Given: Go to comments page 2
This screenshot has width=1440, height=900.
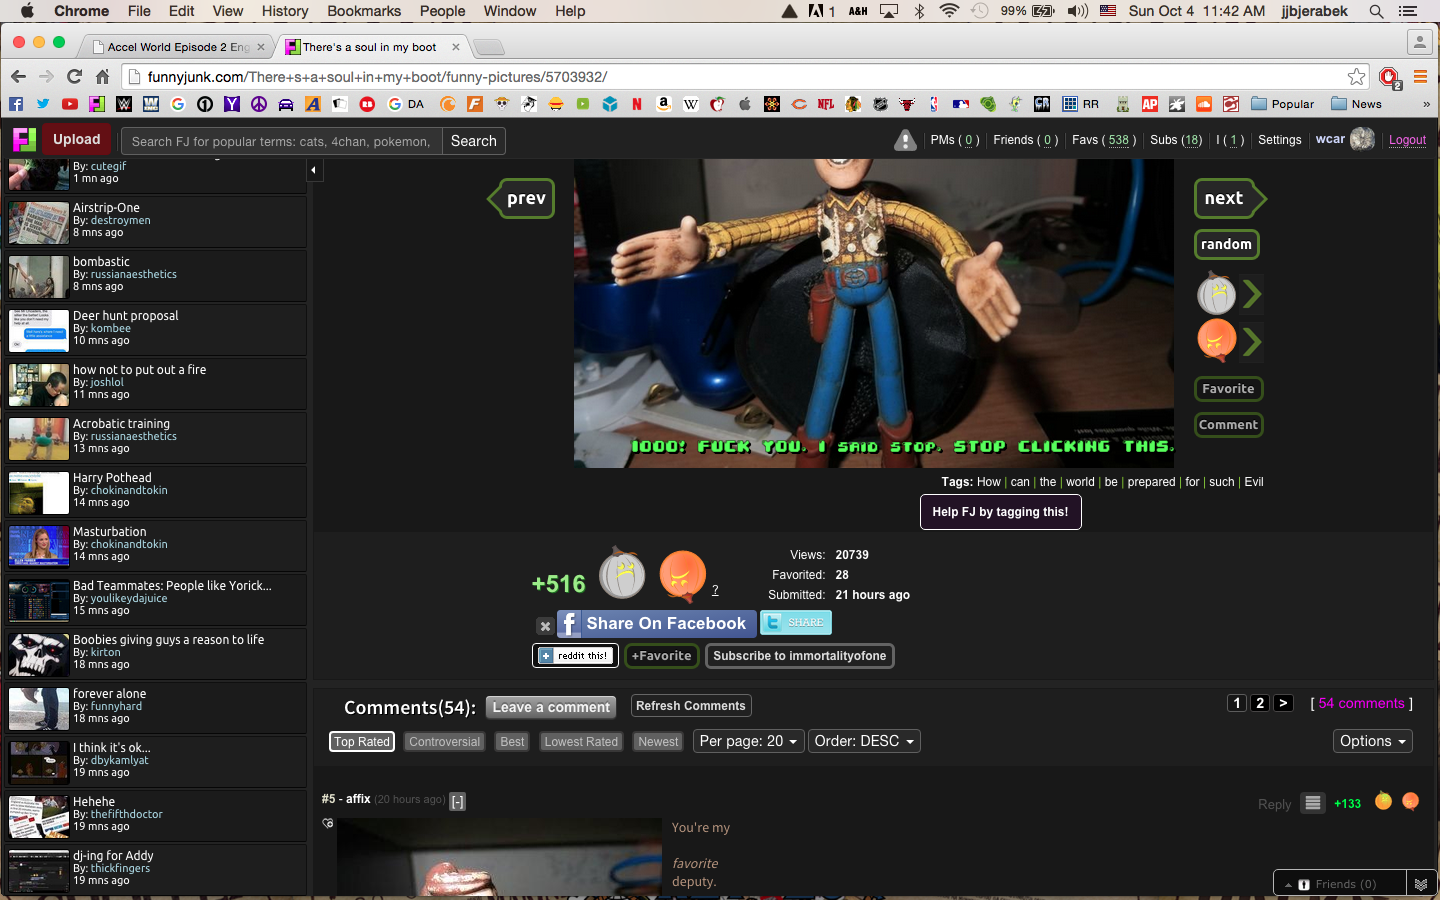Looking at the screenshot, I should 1260,703.
